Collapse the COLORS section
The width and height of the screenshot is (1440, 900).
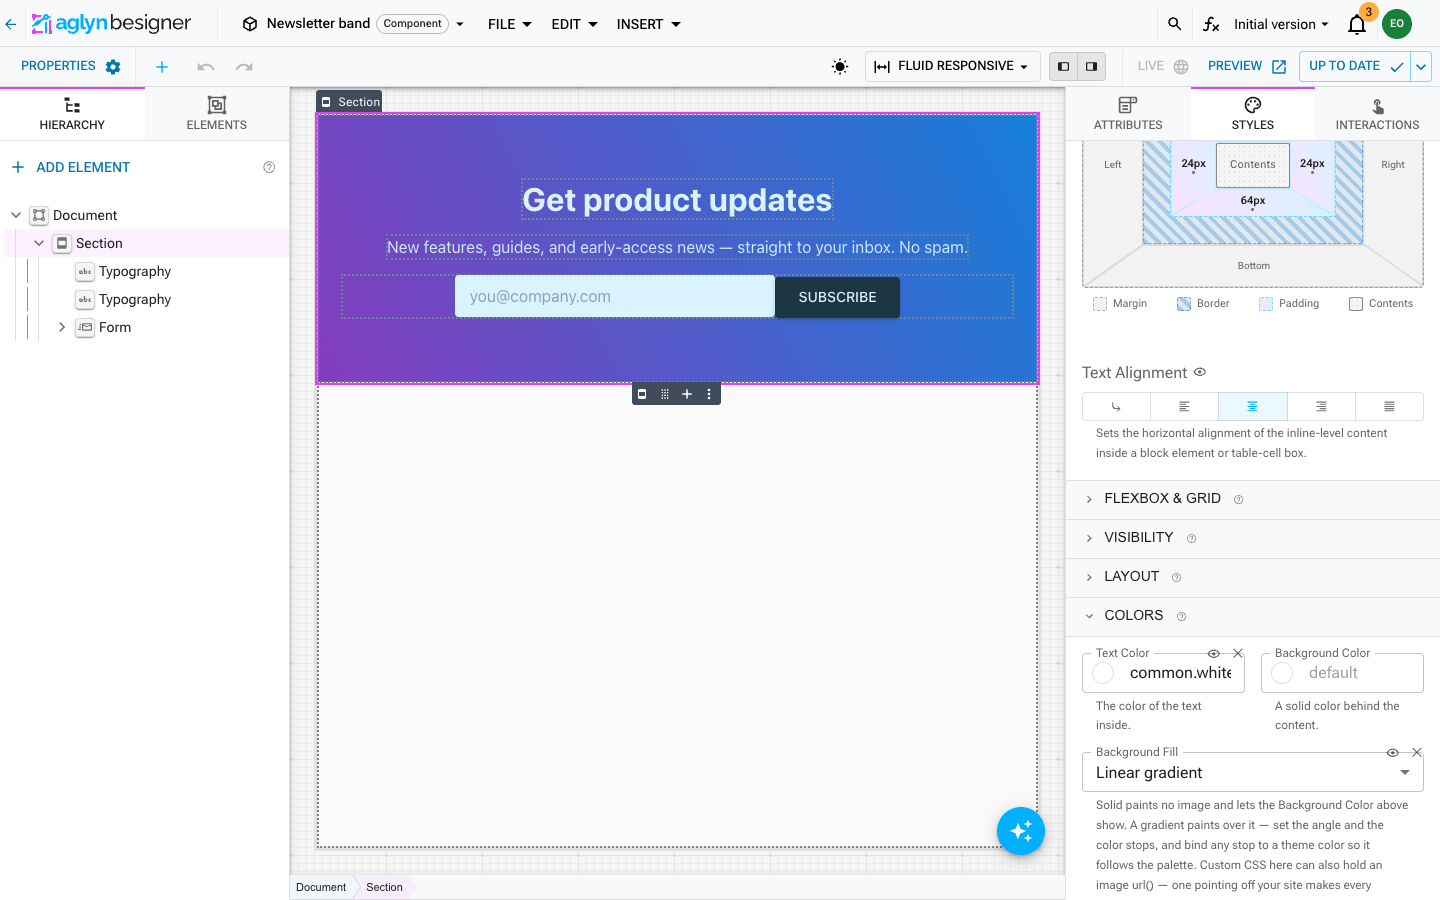click(x=1252, y=616)
